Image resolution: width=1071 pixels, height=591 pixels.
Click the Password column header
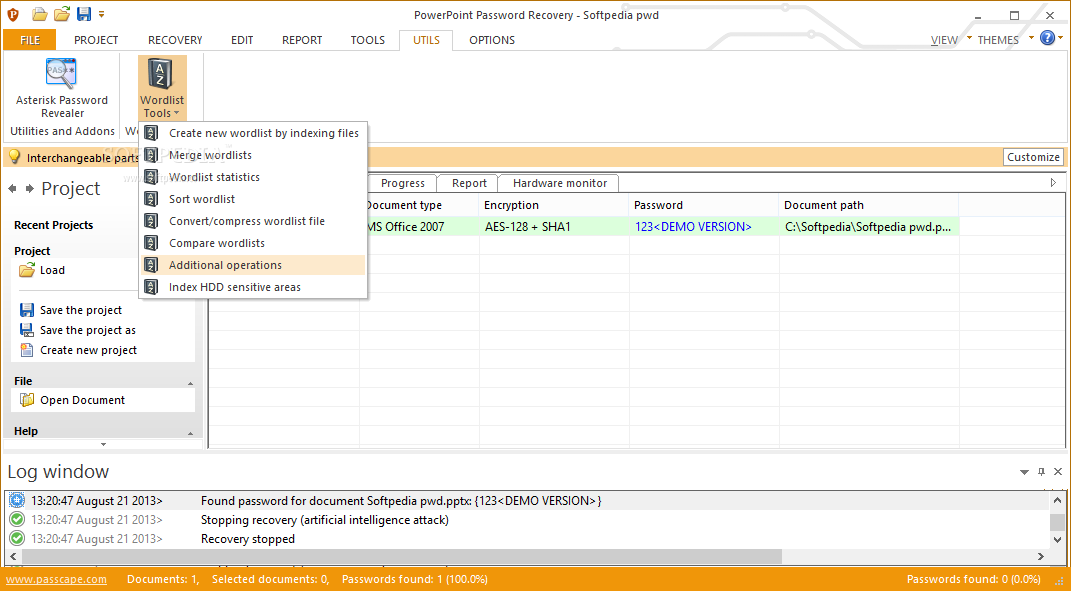pyautogui.click(x=704, y=205)
